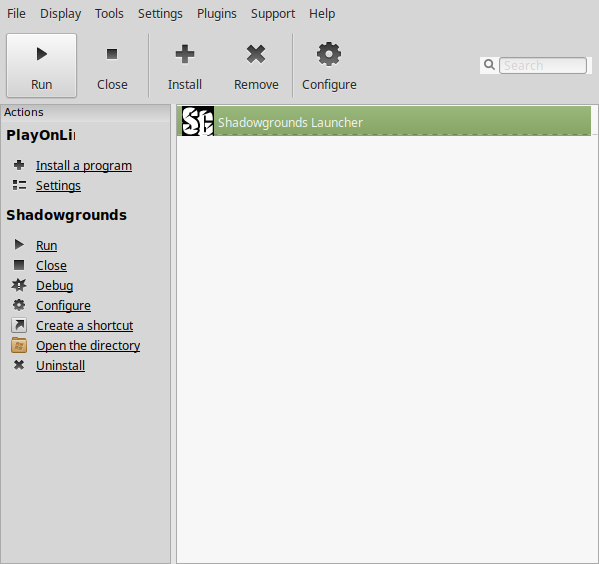Viewport: 599px width, 564px height.
Task: Open the Support menu
Action: coord(273,13)
